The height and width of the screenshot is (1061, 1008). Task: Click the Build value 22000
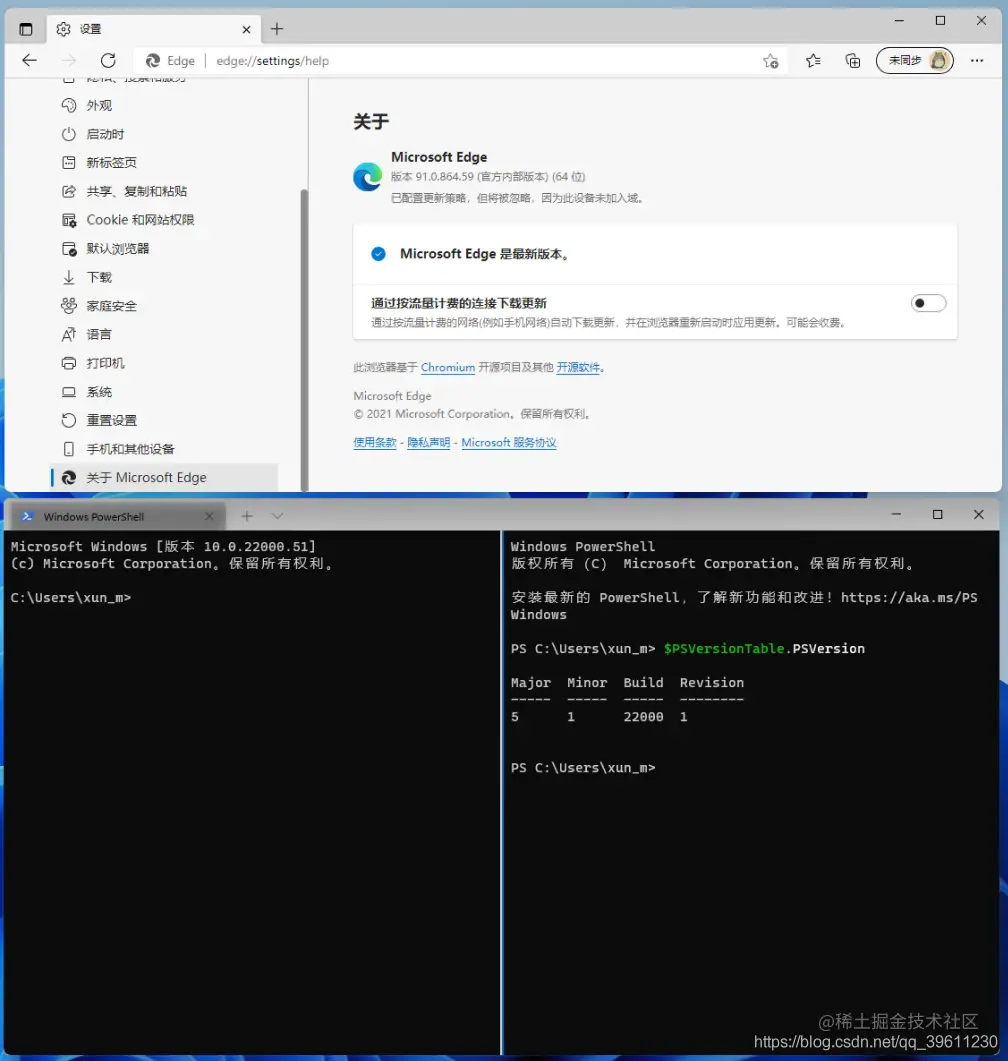(x=643, y=717)
